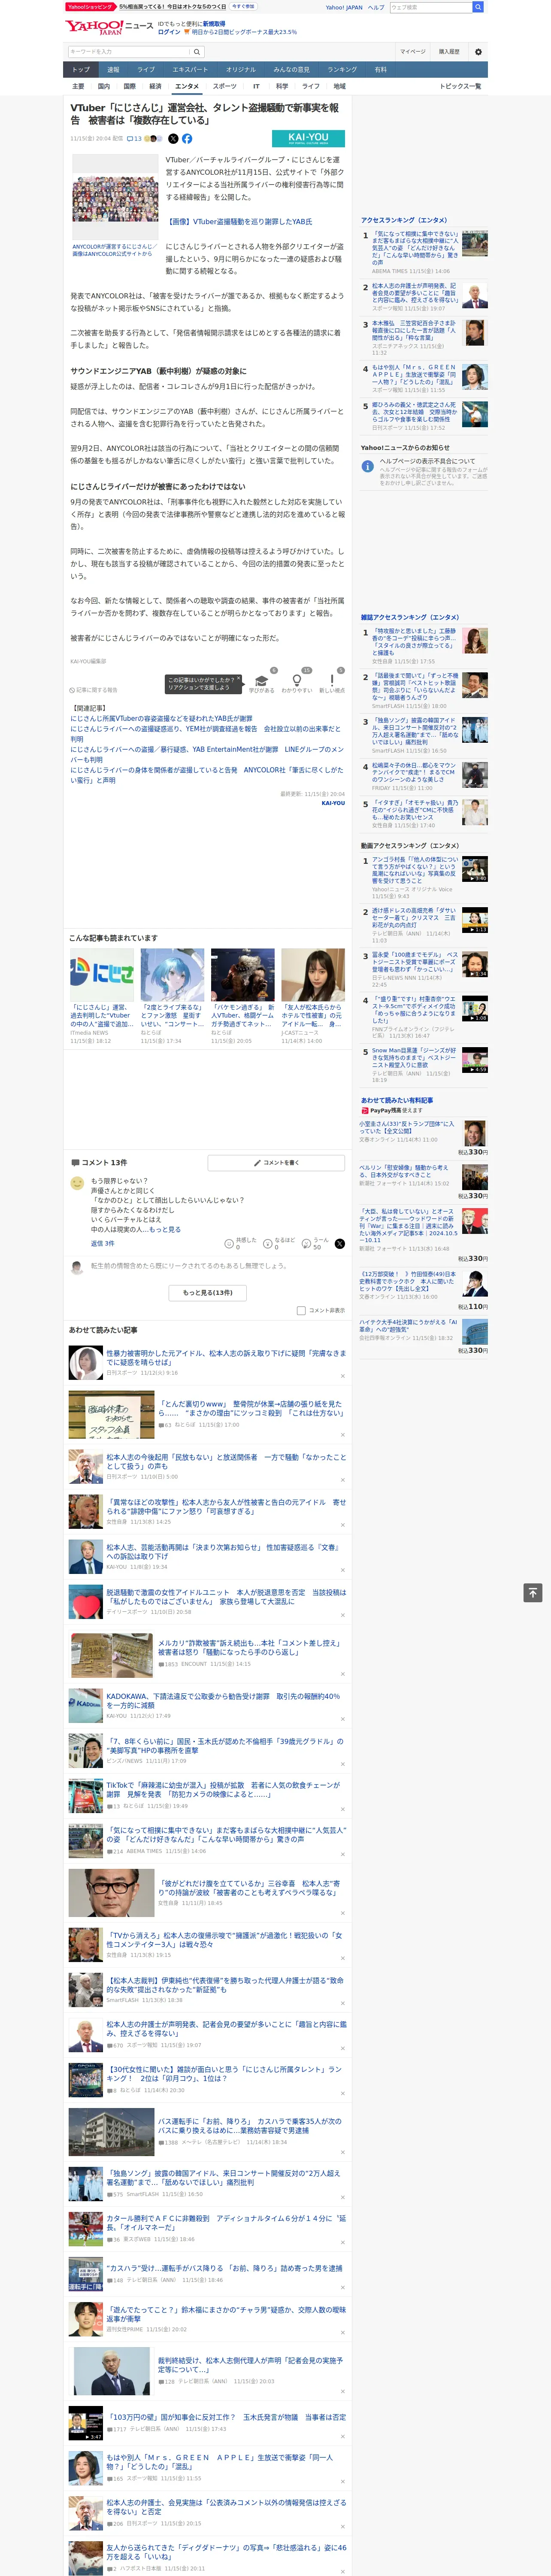Image resolution: width=551 pixels, height=2576 pixels.
Task: Click 購入履歴 link
Action: click(x=449, y=51)
